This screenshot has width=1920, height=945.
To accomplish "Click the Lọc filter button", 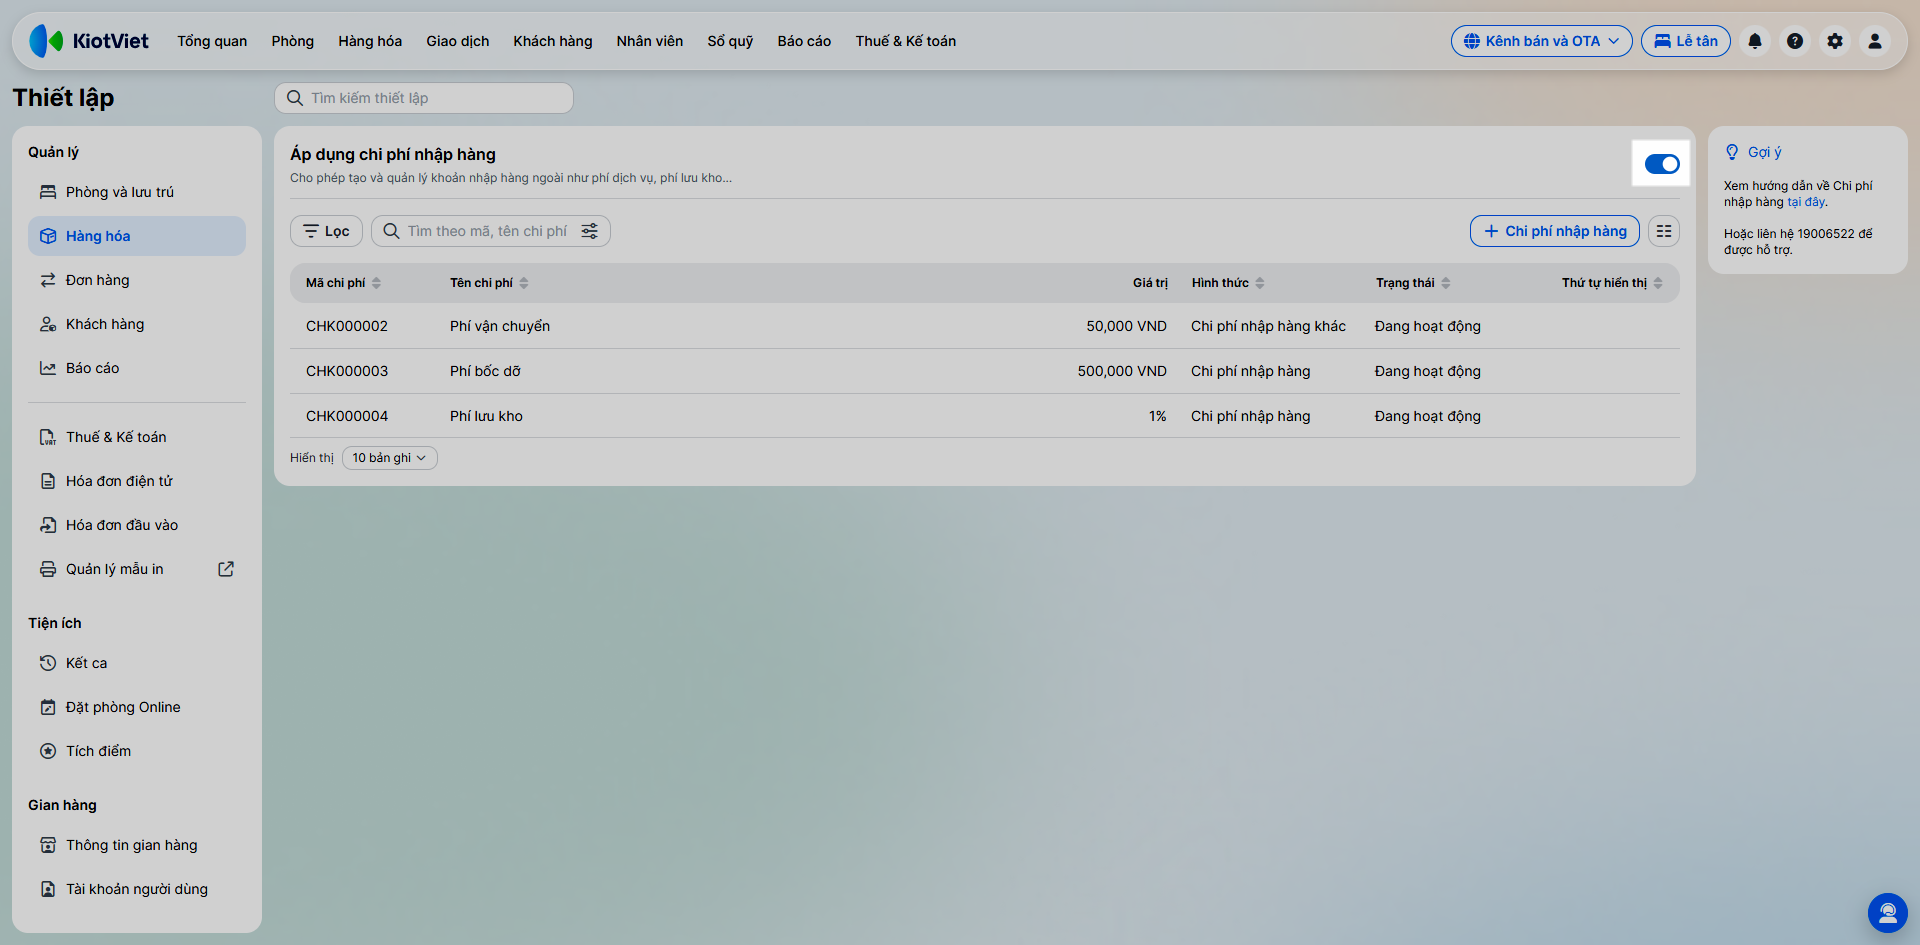I will 327,231.
